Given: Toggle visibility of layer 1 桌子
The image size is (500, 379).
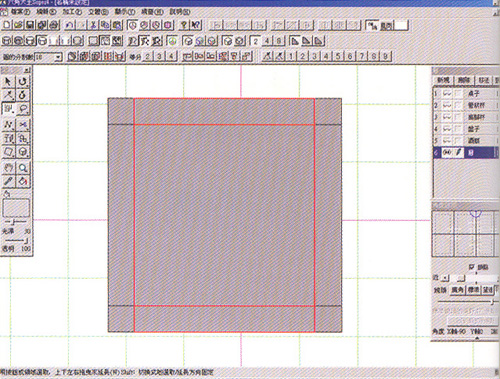Looking at the screenshot, I should [447, 94].
